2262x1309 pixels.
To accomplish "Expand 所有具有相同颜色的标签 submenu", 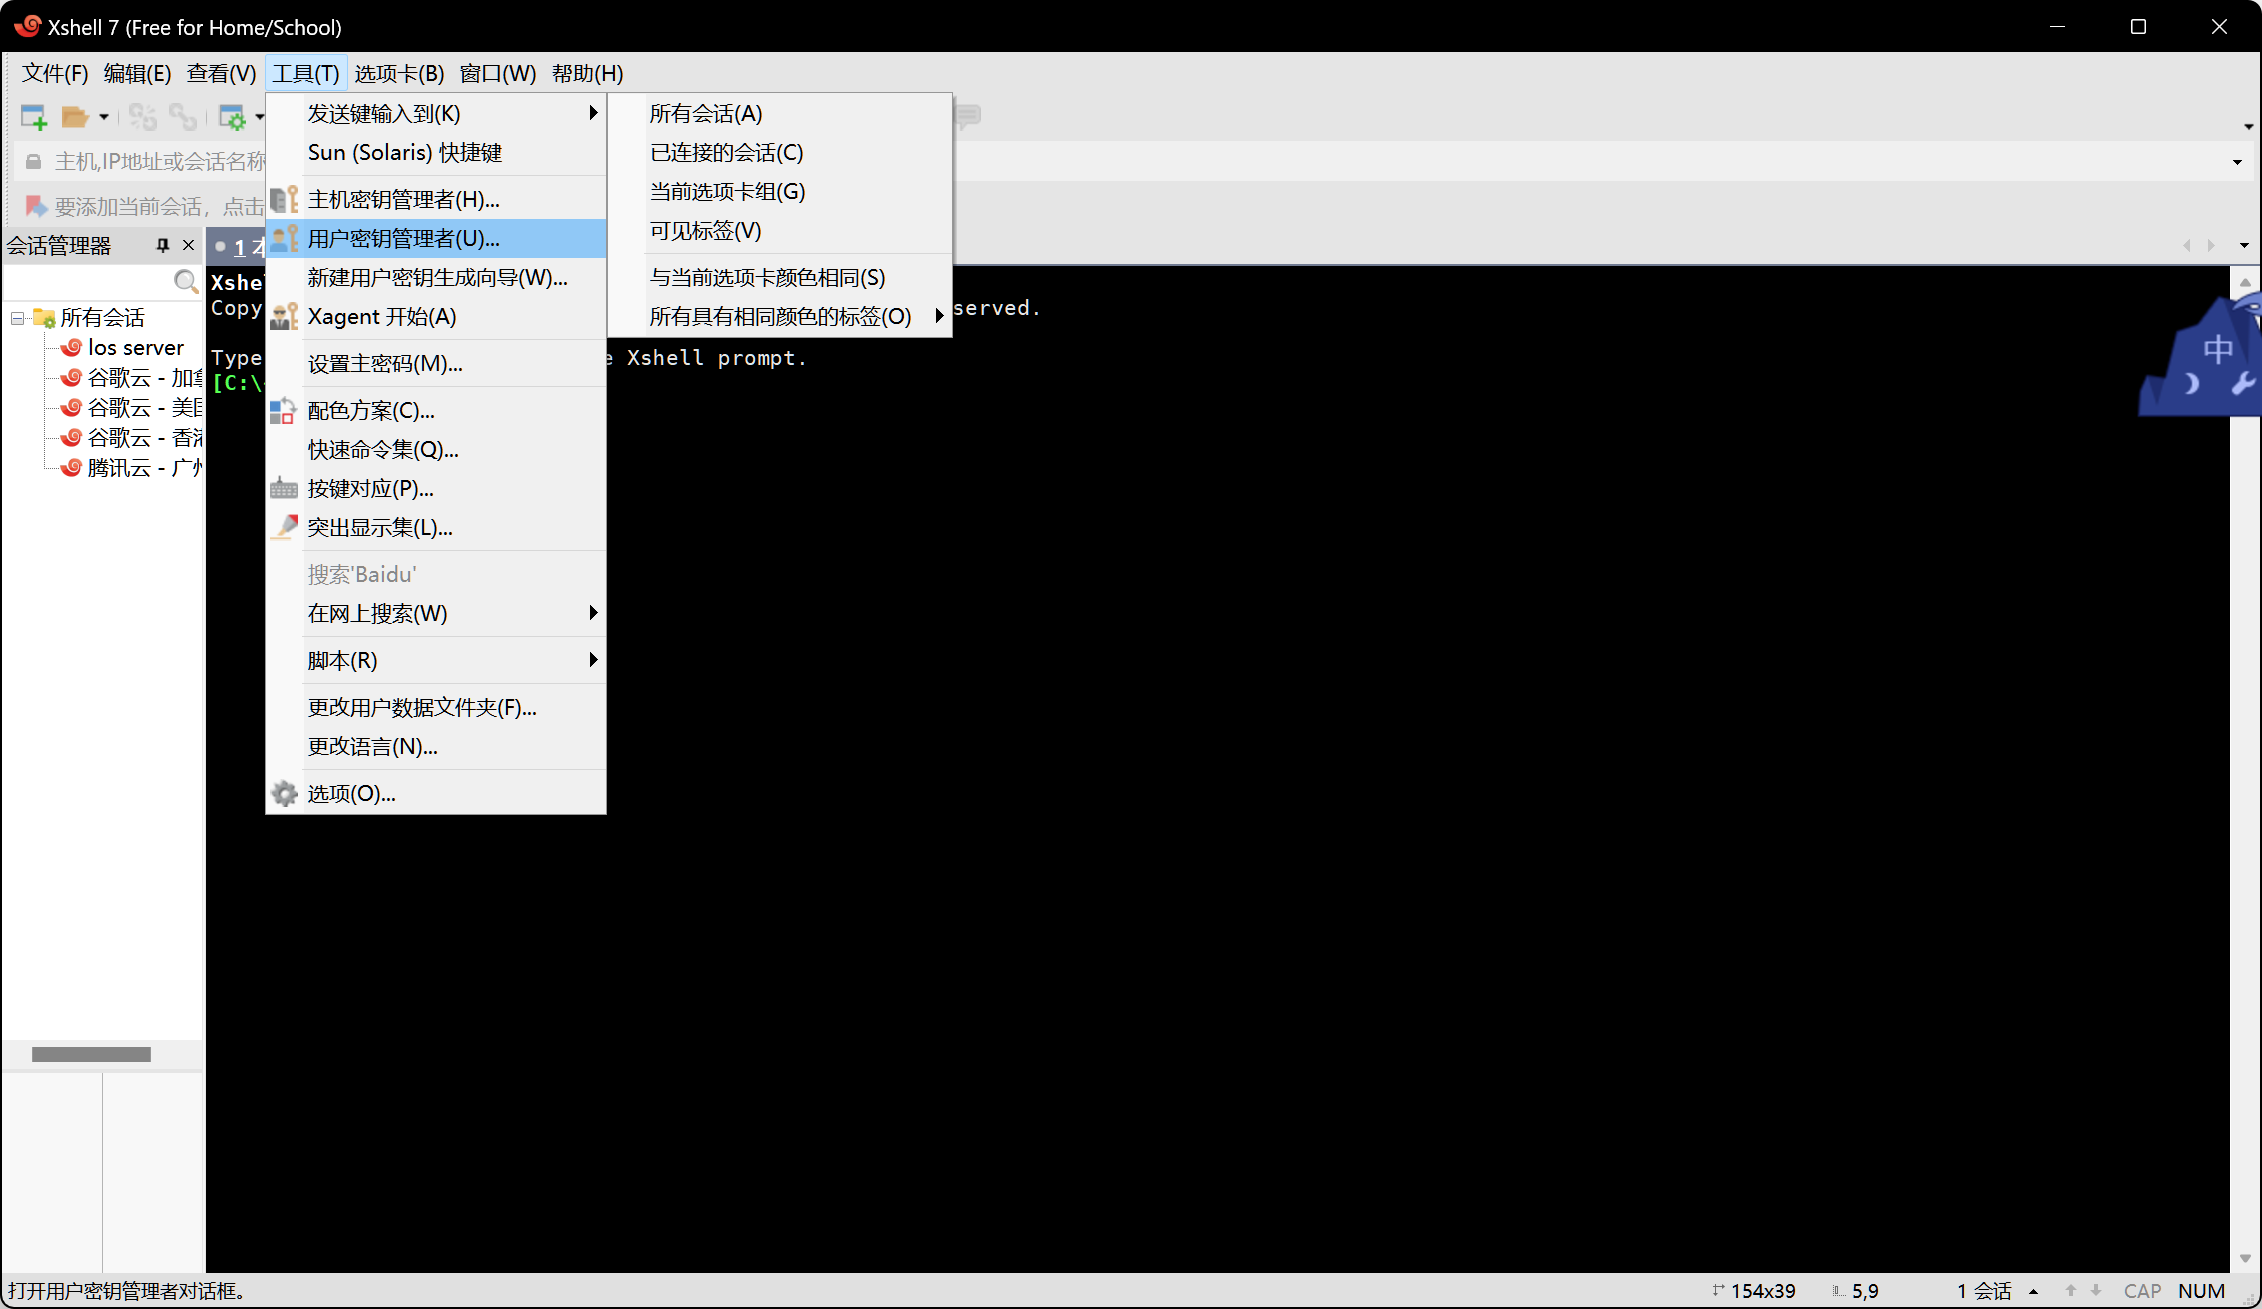I will [x=780, y=316].
